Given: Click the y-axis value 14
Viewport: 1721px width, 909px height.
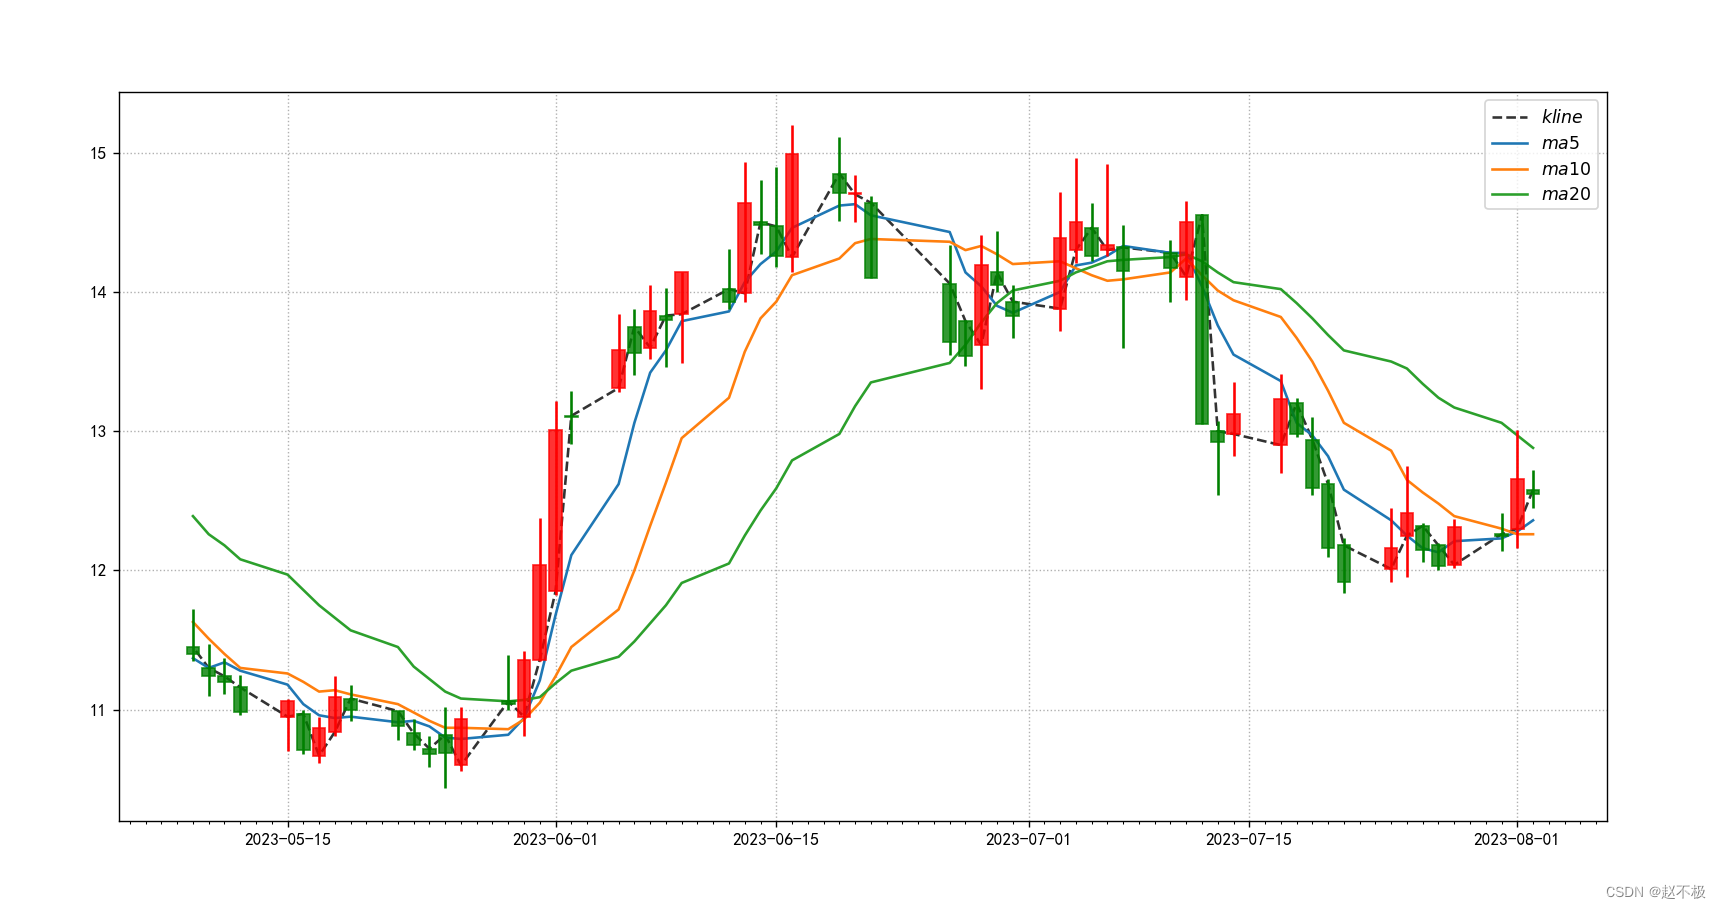Looking at the screenshot, I should pyautogui.click(x=98, y=293).
